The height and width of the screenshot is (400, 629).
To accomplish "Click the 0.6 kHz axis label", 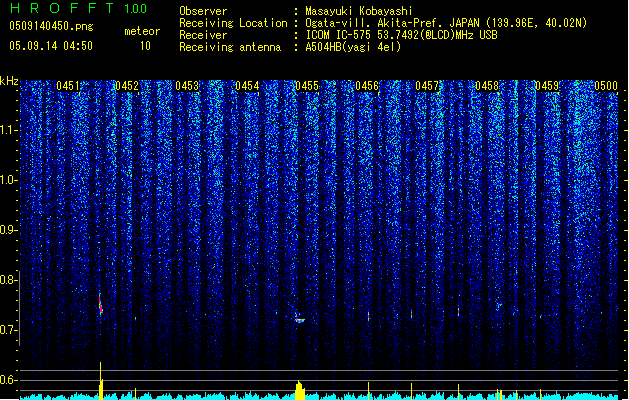I will pyautogui.click(x=9, y=380).
